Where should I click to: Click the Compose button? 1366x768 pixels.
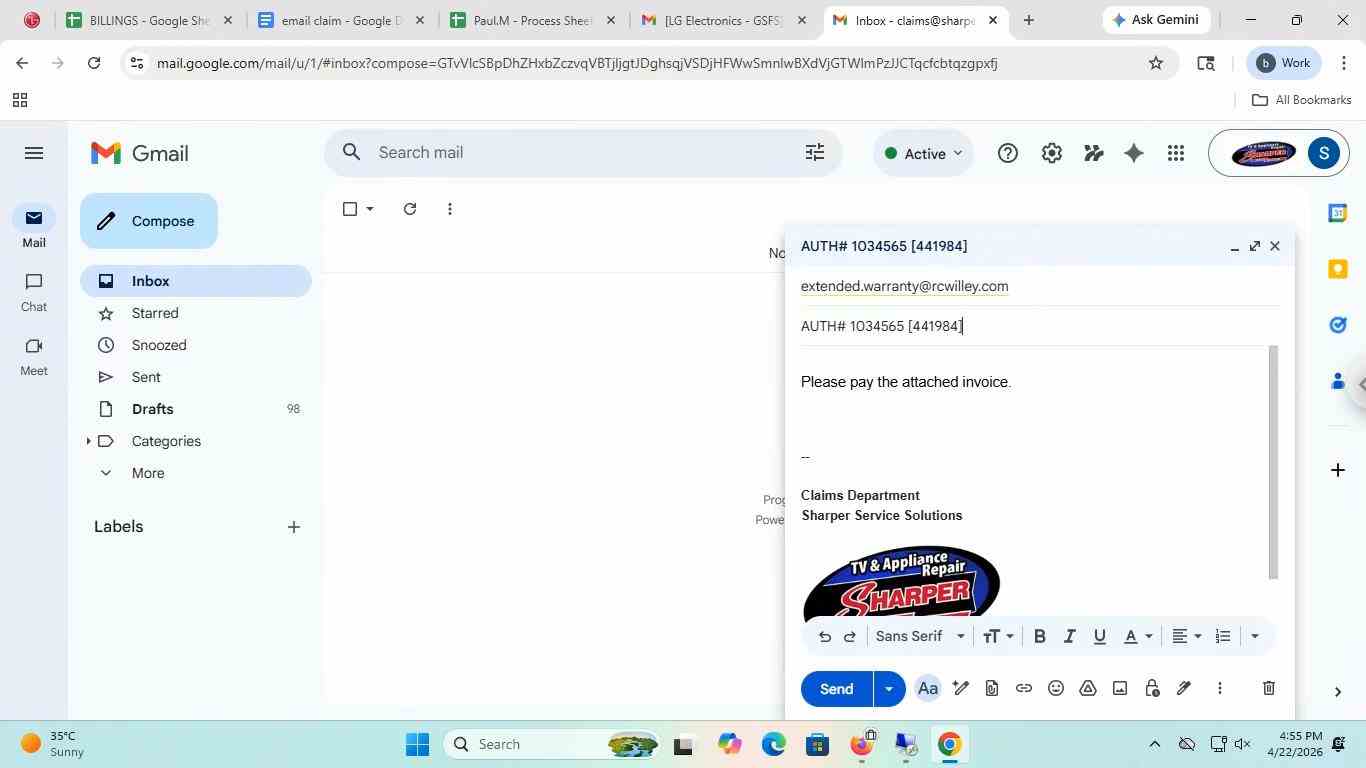point(149,221)
